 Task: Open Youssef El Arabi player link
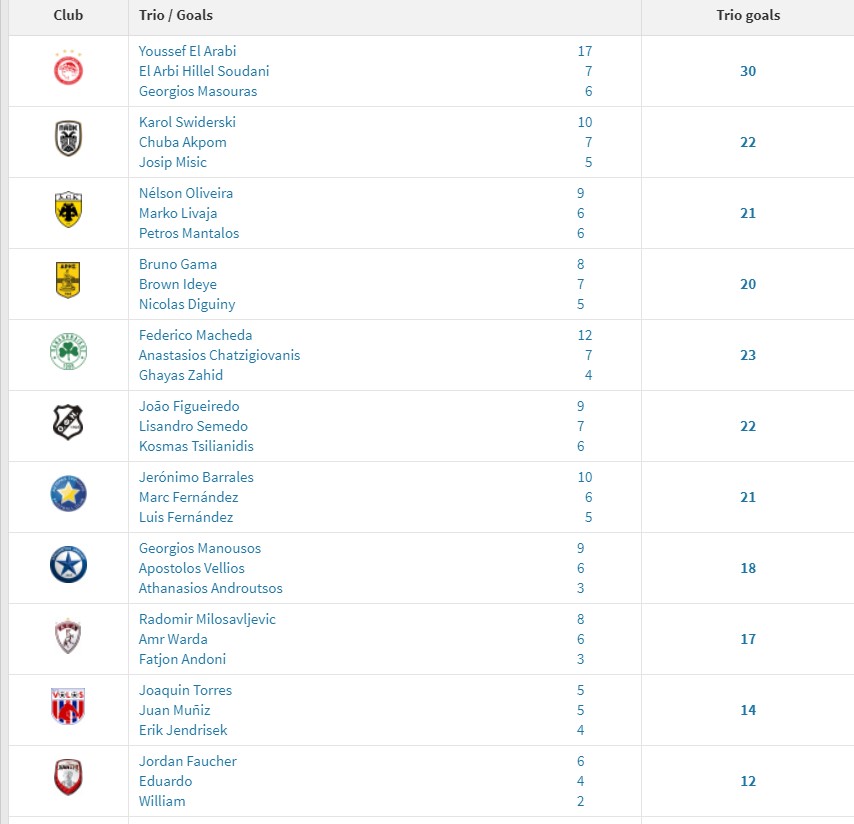pos(187,51)
